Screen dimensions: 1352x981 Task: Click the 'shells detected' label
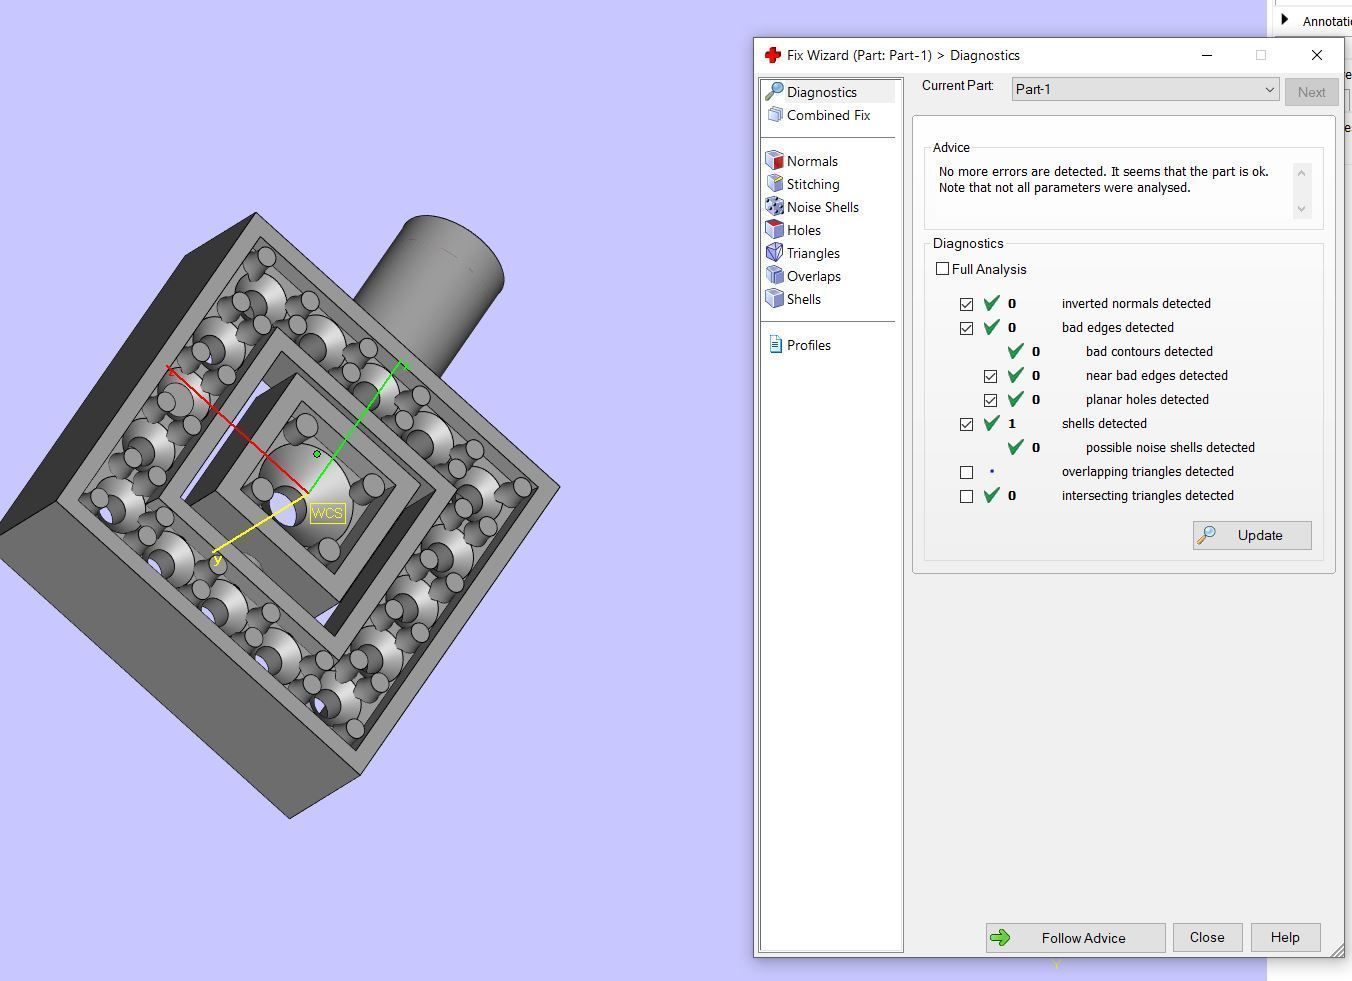coord(1104,423)
